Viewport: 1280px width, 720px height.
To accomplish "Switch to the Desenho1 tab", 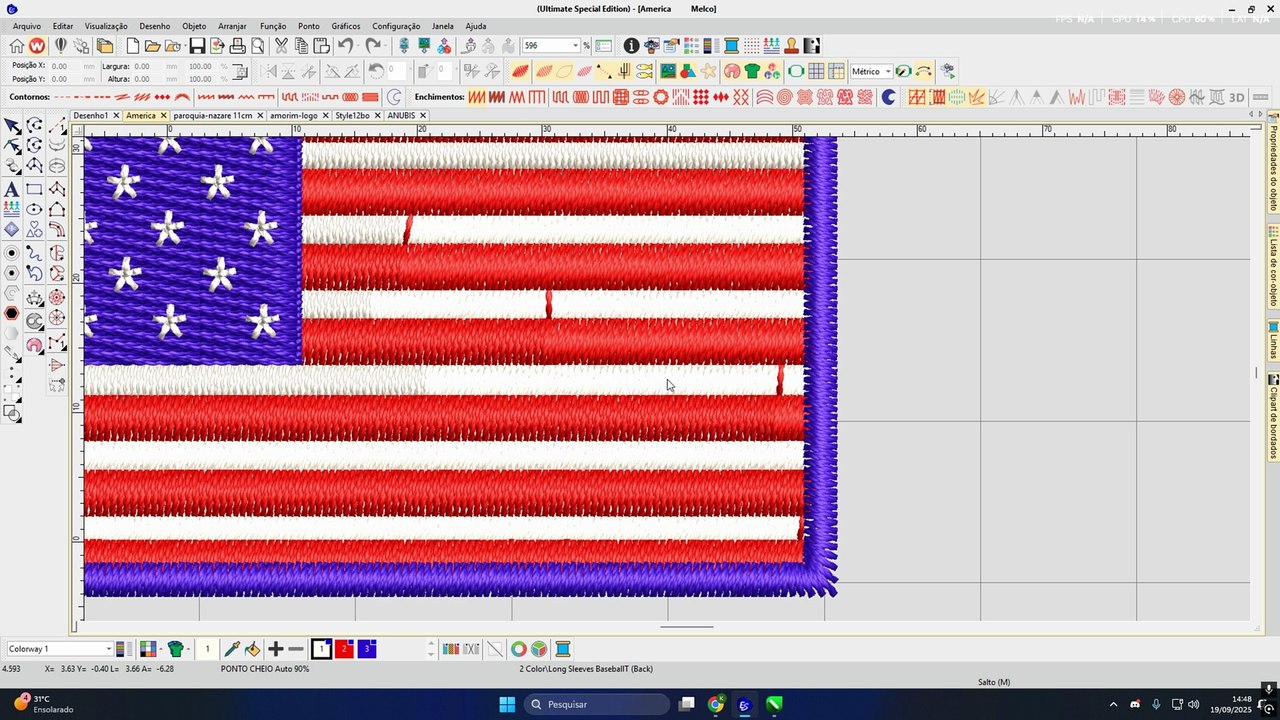I will coord(91,116).
